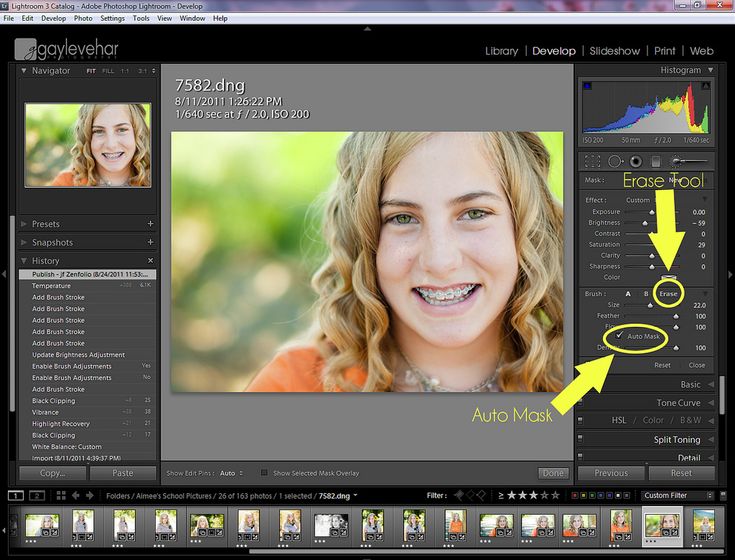Switch to the Erase brush mode
The width and height of the screenshot is (735, 560).
668,293
